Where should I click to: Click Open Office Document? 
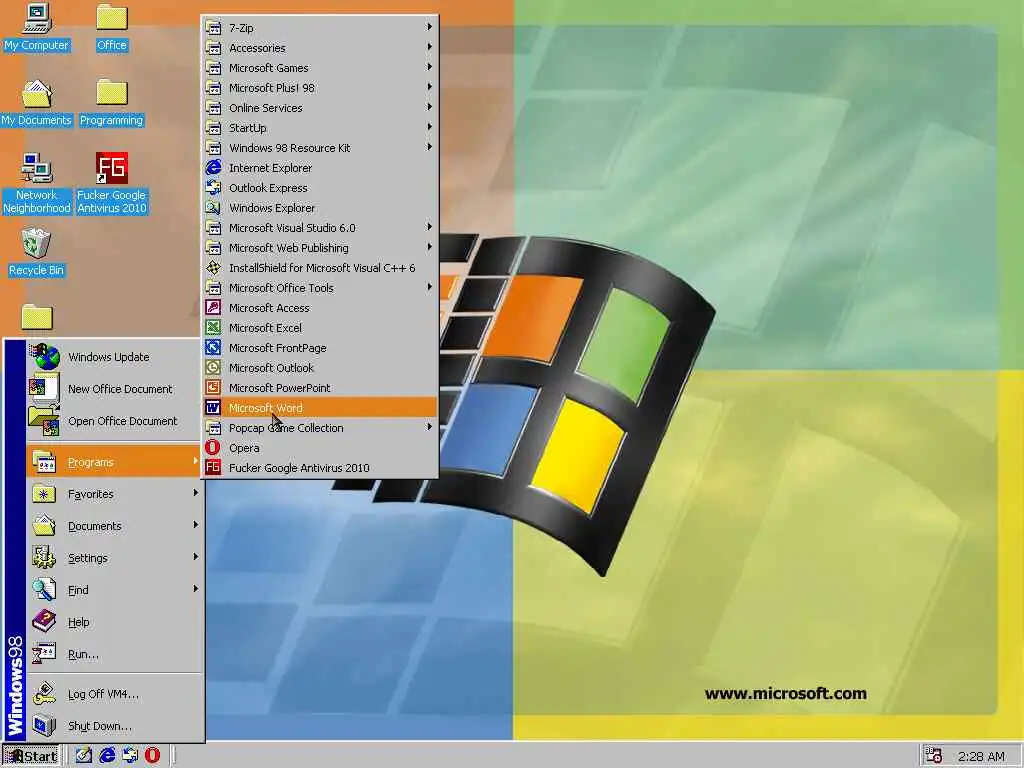point(114,421)
